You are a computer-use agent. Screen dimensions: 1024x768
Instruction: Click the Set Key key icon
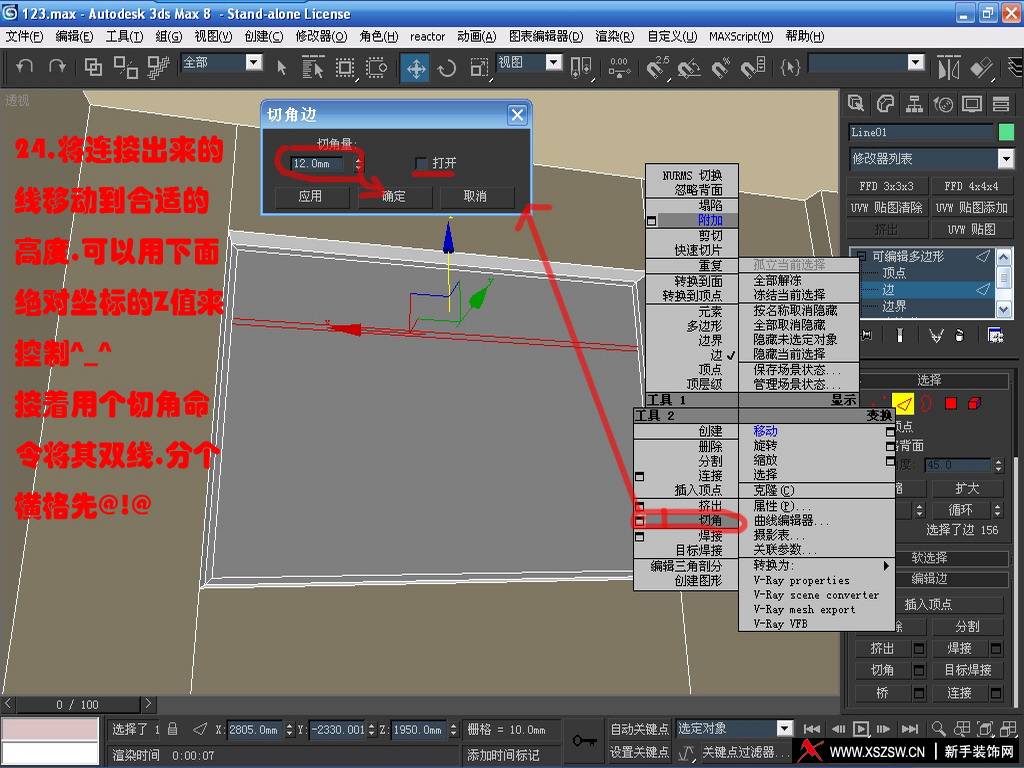(583, 740)
